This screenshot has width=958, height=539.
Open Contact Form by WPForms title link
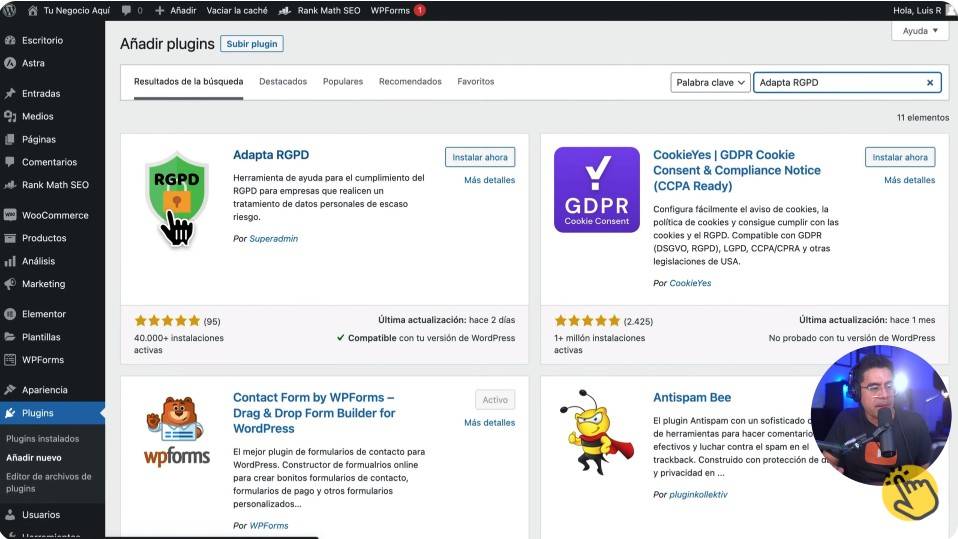[x=314, y=413]
